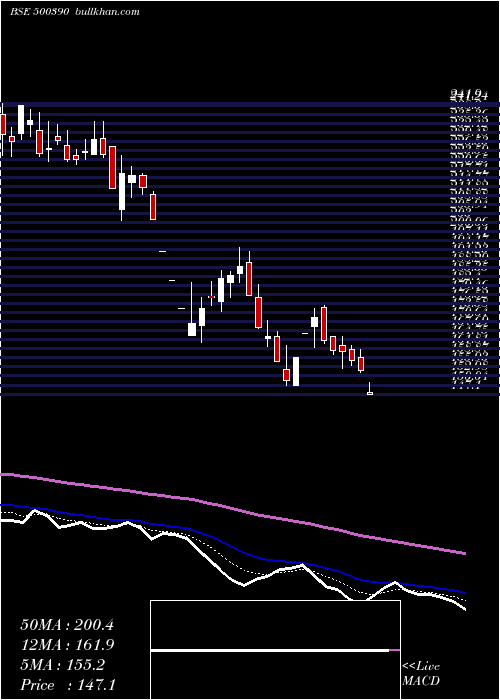Select the "50MA : 200.4" readout

click(x=67, y=625)
